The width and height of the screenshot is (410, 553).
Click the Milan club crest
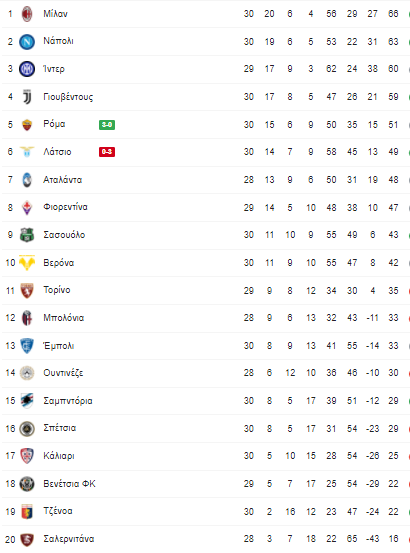click(27, 14)
